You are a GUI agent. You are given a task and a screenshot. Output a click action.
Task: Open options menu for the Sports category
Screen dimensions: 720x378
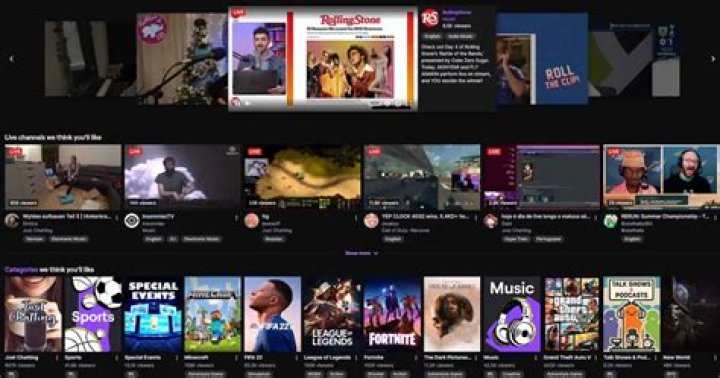click(118, 358)
